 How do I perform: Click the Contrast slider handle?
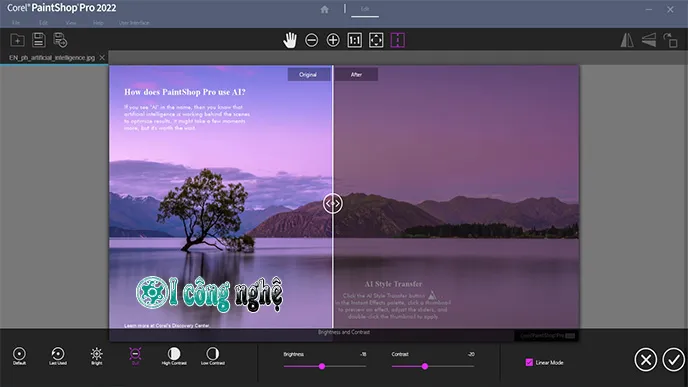coord(425,366)
